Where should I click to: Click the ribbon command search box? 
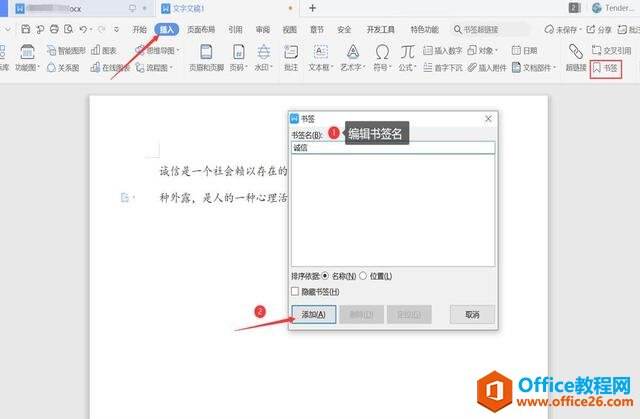point(491,29)
